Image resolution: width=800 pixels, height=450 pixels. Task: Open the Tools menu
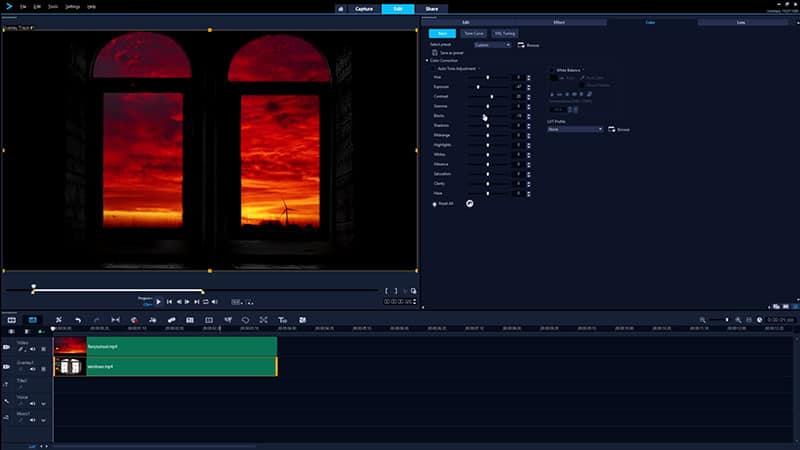53,7
